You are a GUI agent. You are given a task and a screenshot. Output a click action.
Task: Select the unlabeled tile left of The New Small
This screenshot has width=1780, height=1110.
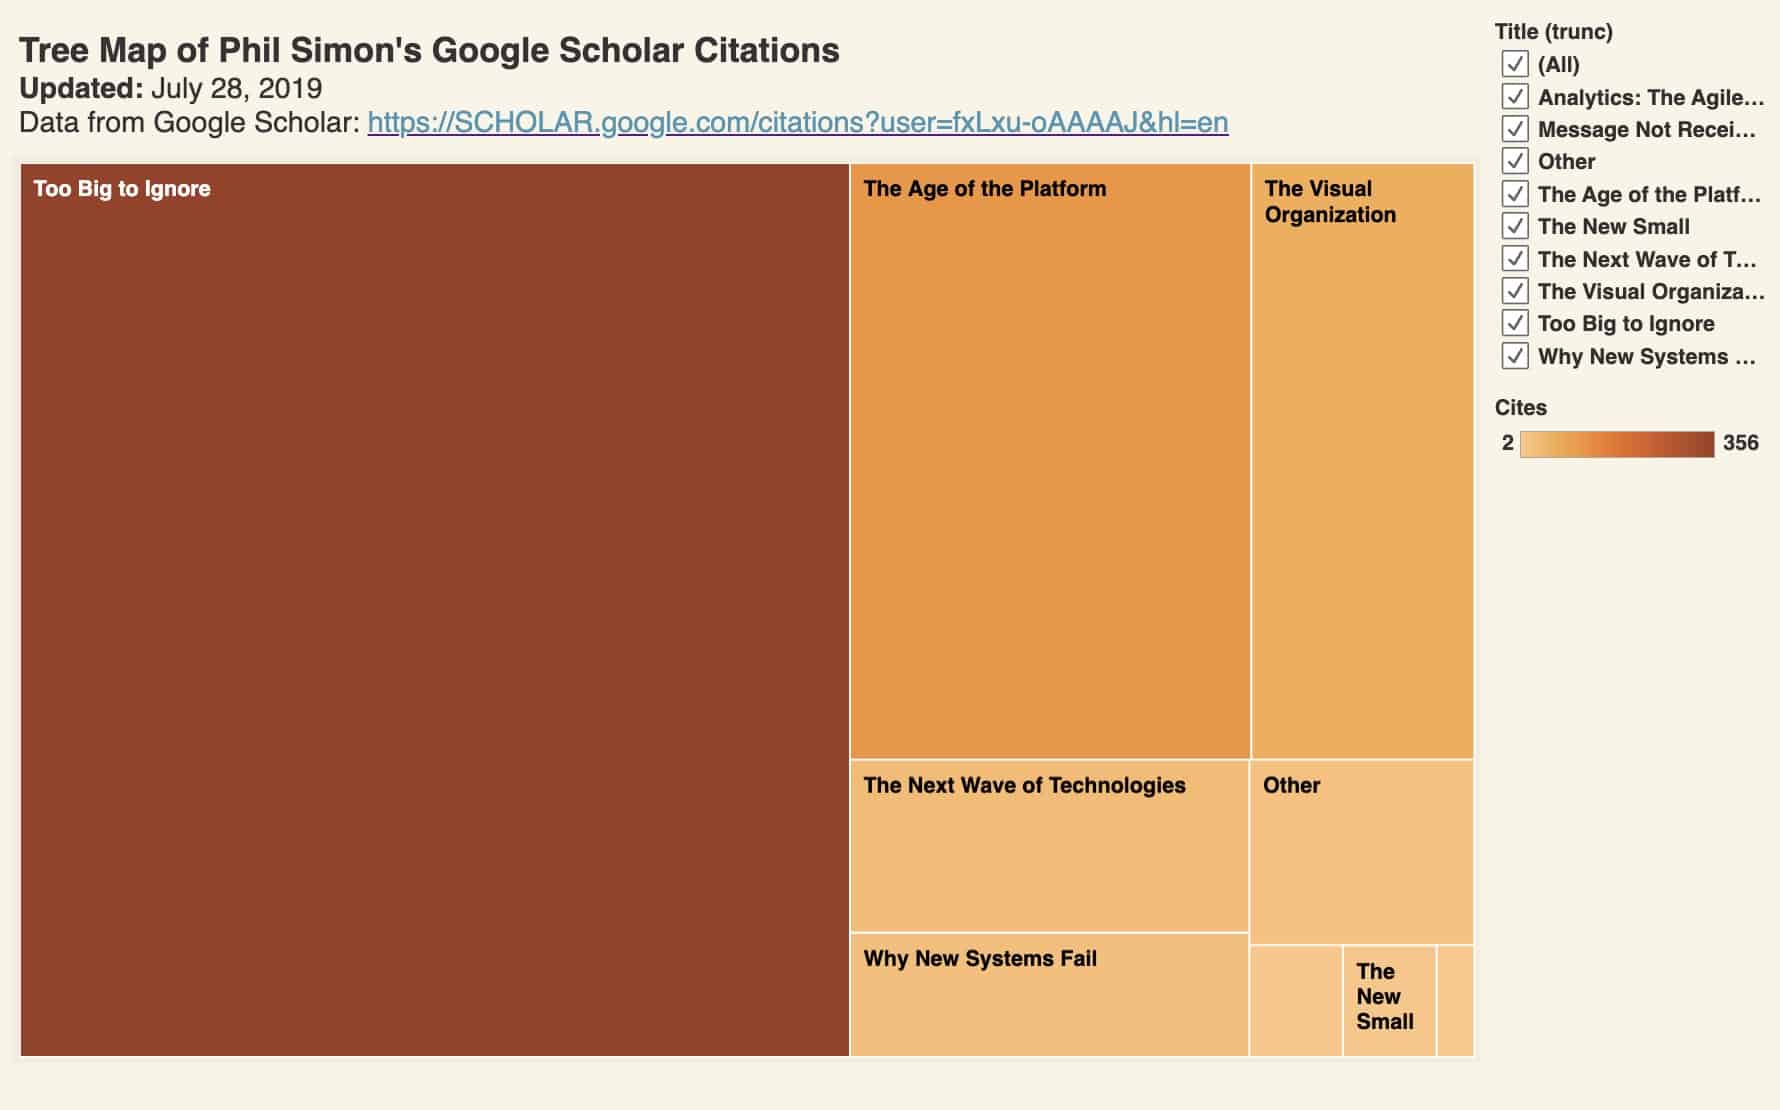[1296, 1001]
